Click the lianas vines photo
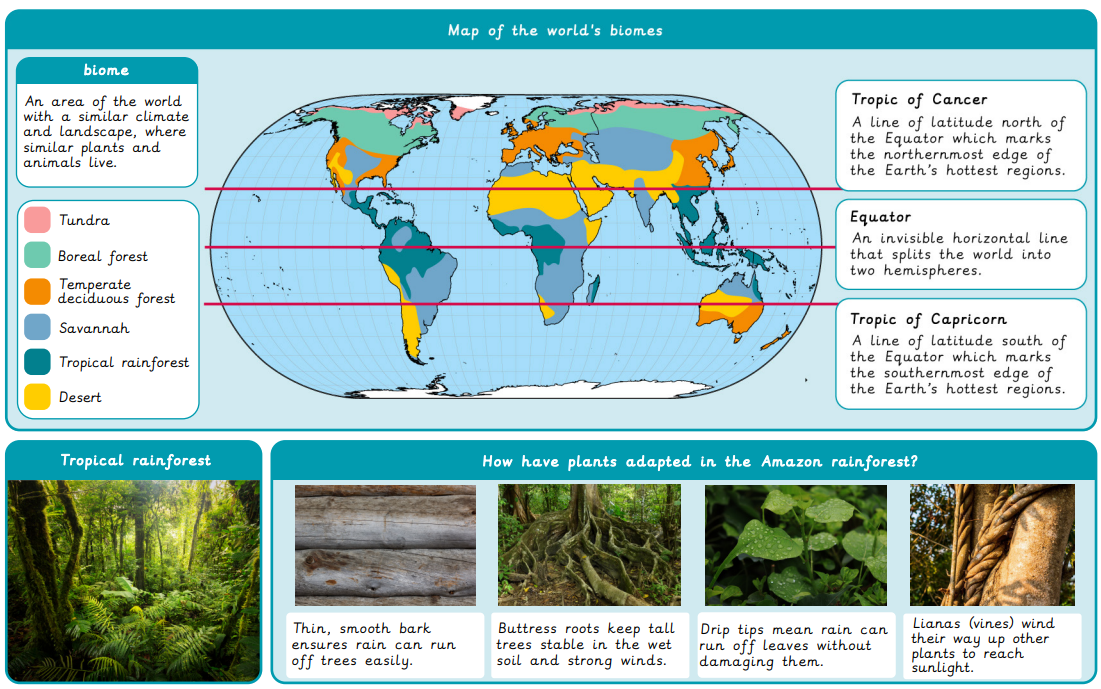The height and width of the screenshot is (689, 1101). (992, 545)
